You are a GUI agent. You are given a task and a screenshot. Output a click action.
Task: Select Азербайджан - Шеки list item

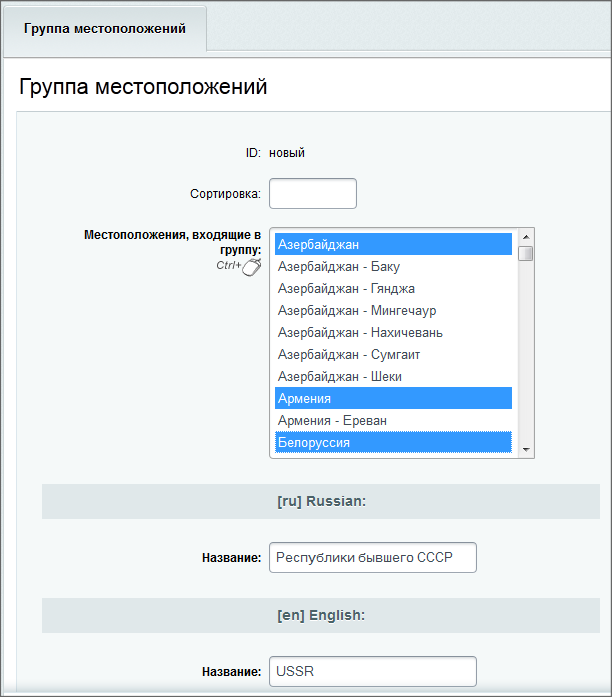(393, 377)
